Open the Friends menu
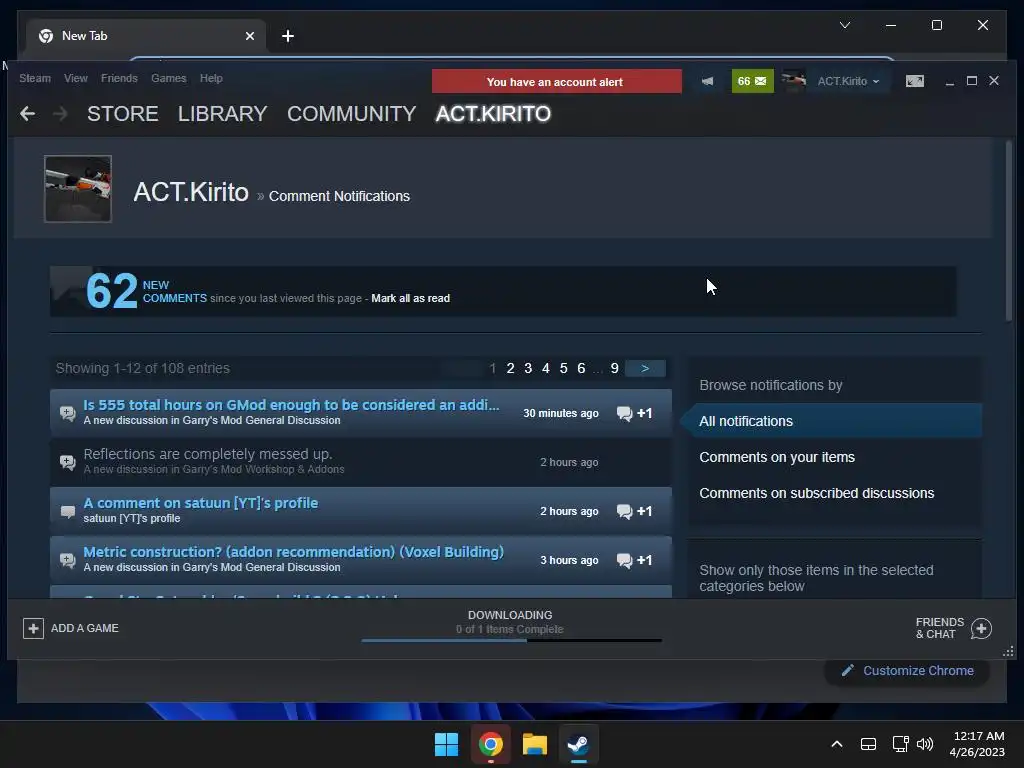 [x=119, y=78]
